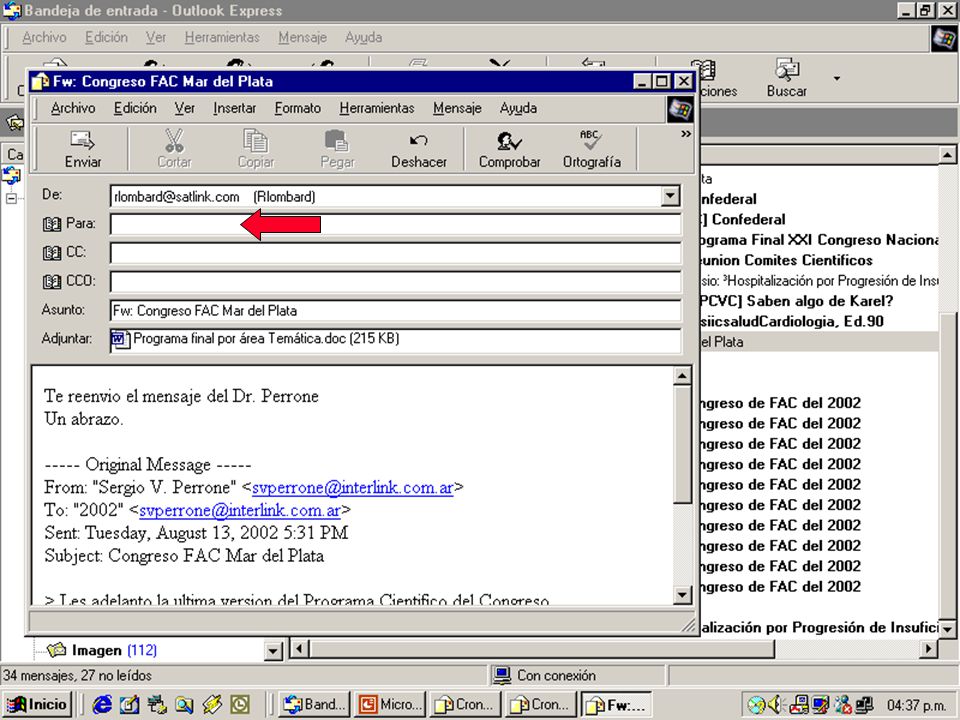Click the inbox list scroll left arrow
Image resolution: width=960 pixels, height=720 pixels.
[x=299, y=648]
